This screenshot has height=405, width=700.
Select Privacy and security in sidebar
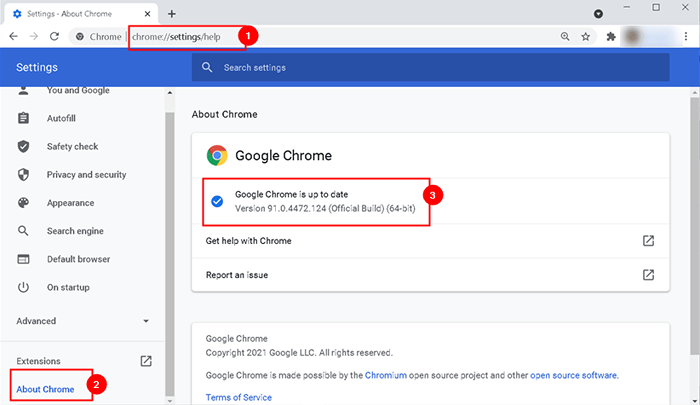pyautogui.click(x=86, y=174)
